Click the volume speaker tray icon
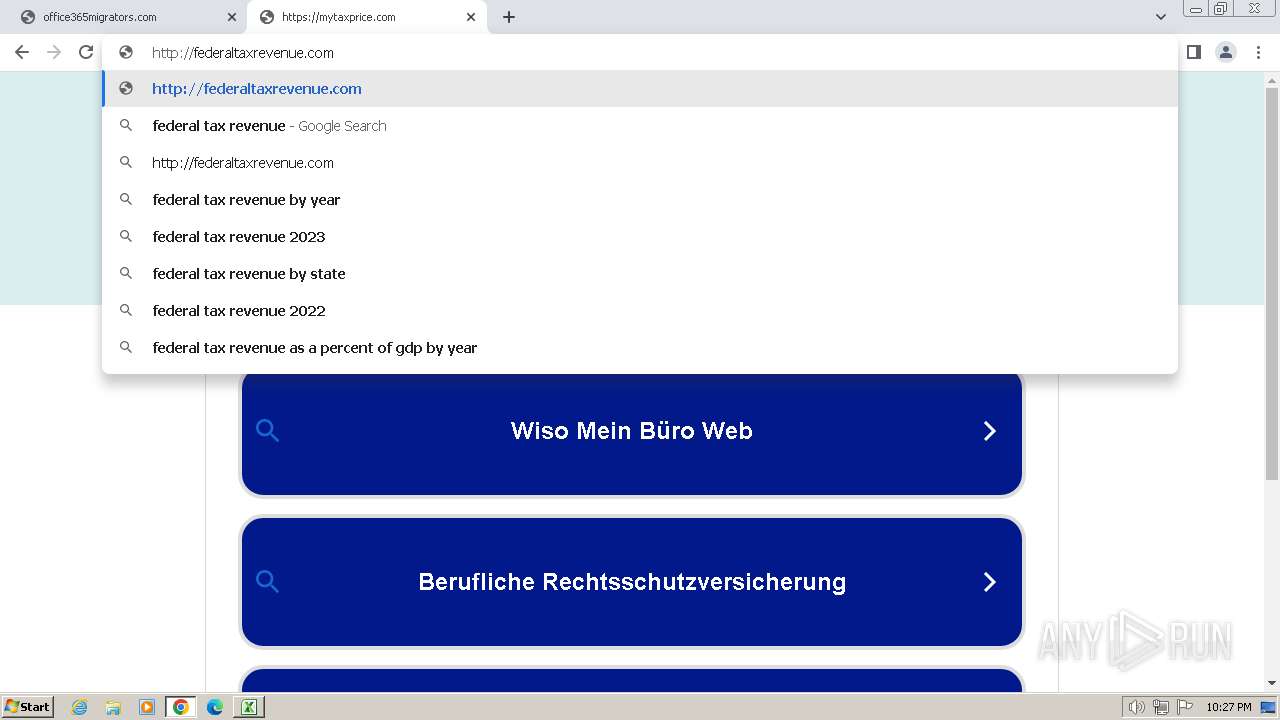 [1137, 707]
